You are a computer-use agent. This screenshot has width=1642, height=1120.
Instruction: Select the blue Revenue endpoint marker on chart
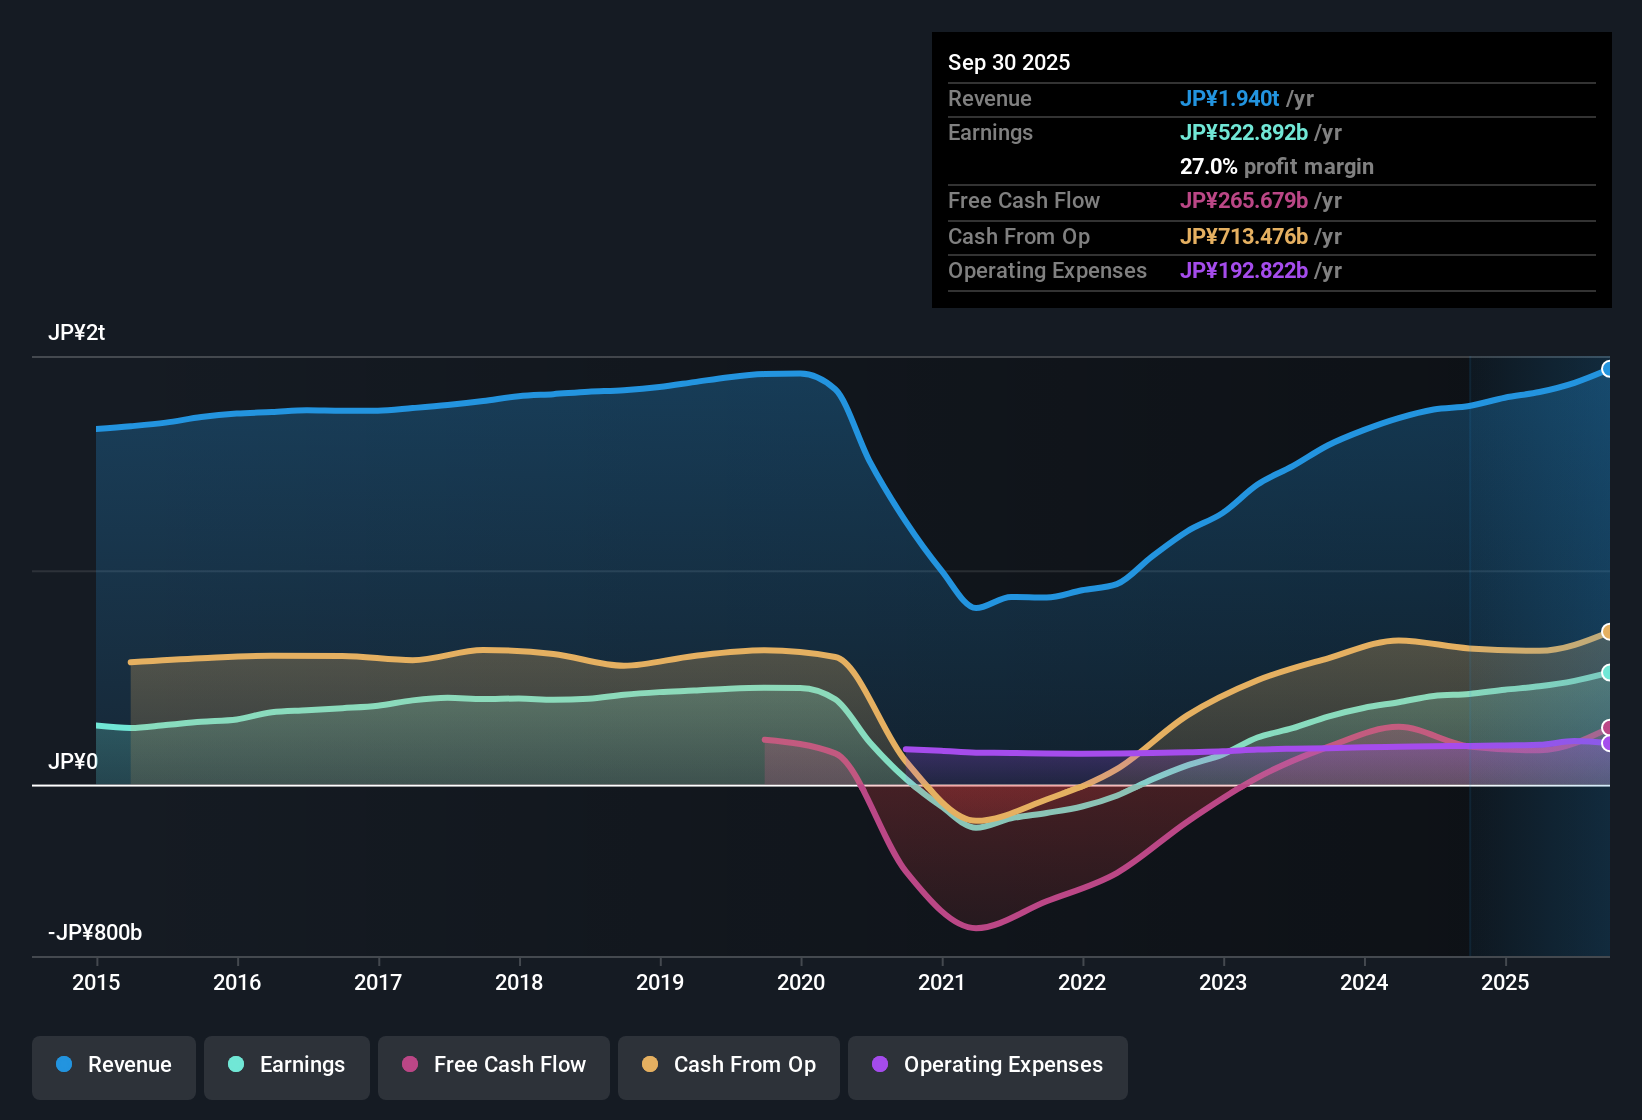click(1608, 369)
